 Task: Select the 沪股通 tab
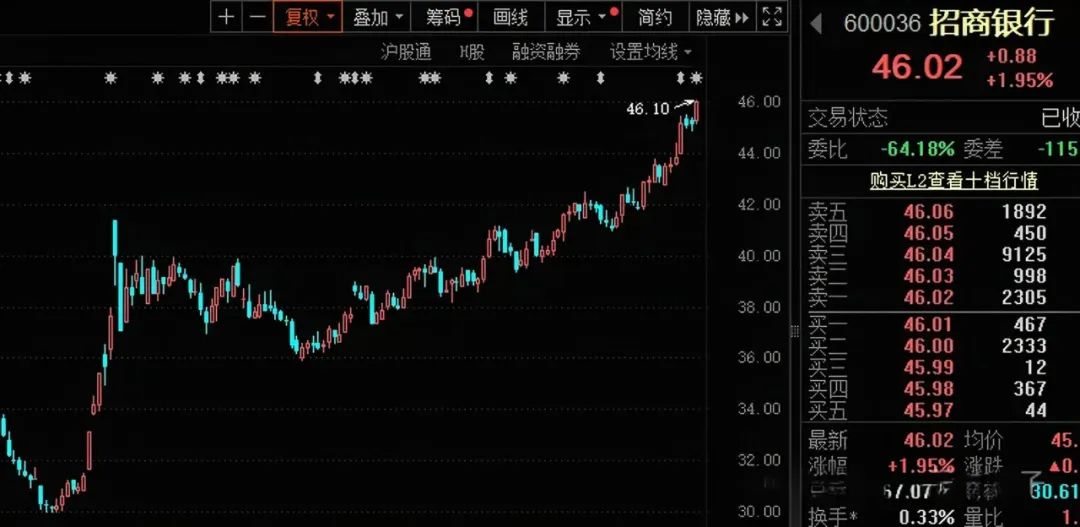click(406, 52)
